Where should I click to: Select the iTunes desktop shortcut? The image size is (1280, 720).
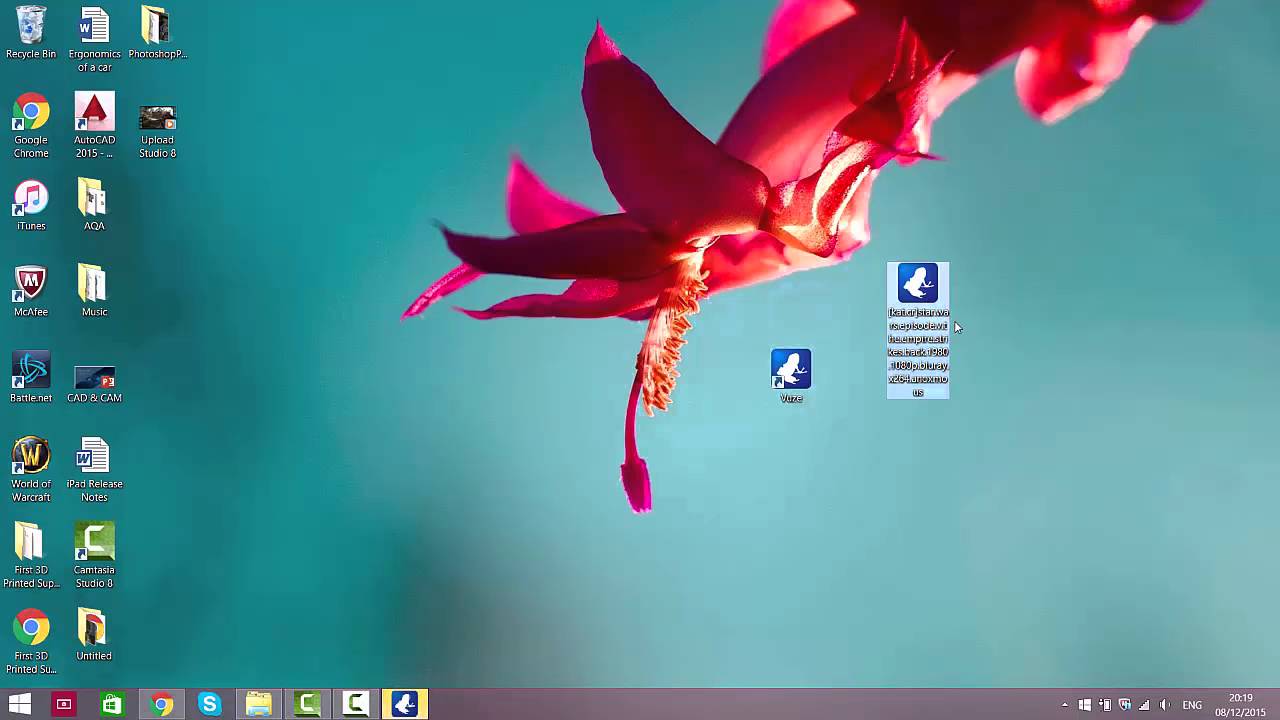coord(31,205)
